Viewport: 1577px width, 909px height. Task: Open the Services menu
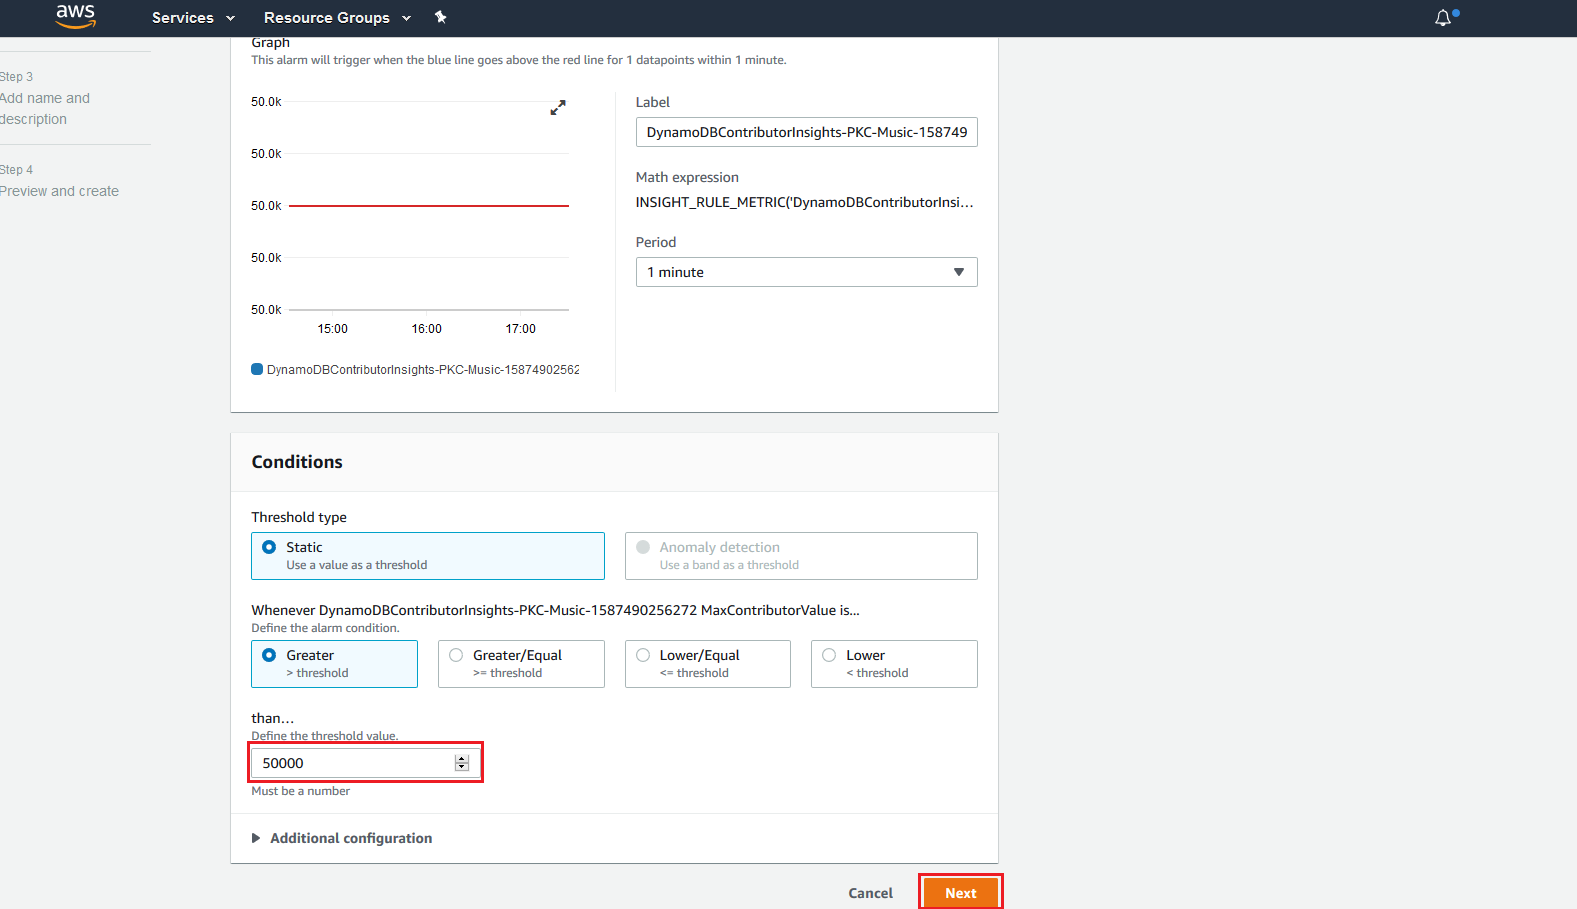[193, 18]
